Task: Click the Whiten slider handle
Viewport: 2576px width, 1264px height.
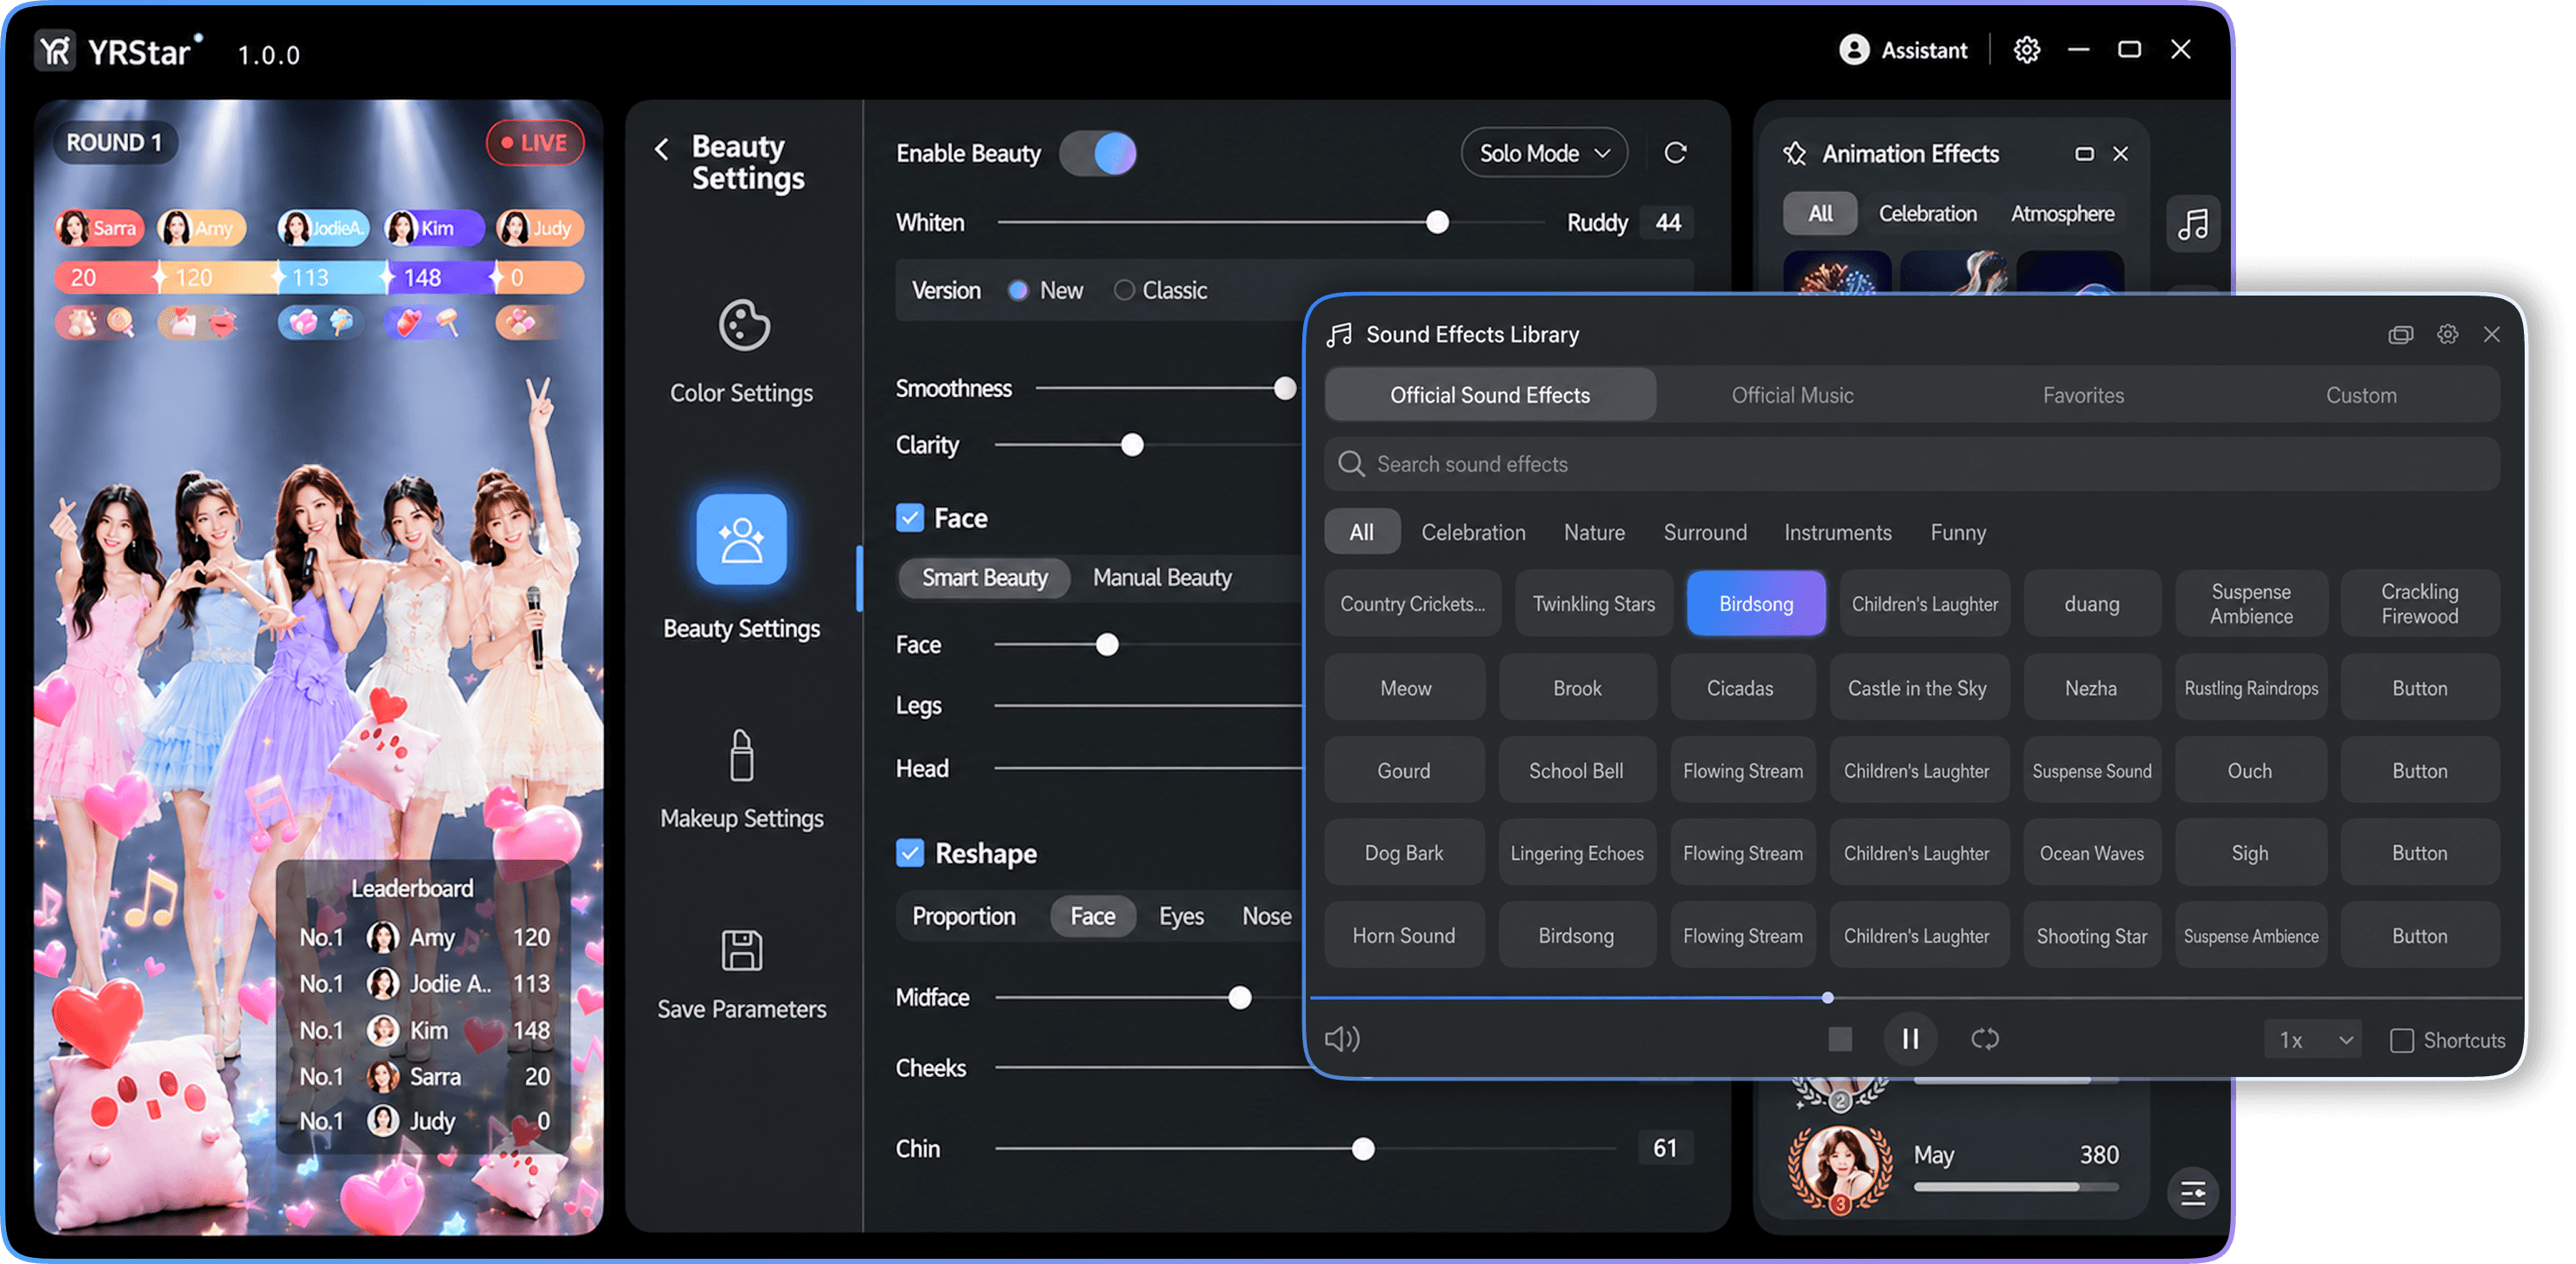Action: [1436, 223]
